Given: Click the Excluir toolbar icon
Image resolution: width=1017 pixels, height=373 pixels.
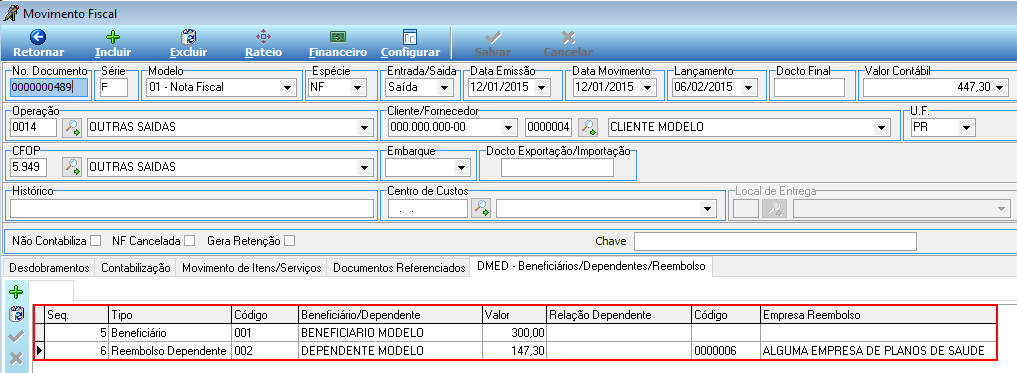Looking at the screenshot, I should pos(188,37).
